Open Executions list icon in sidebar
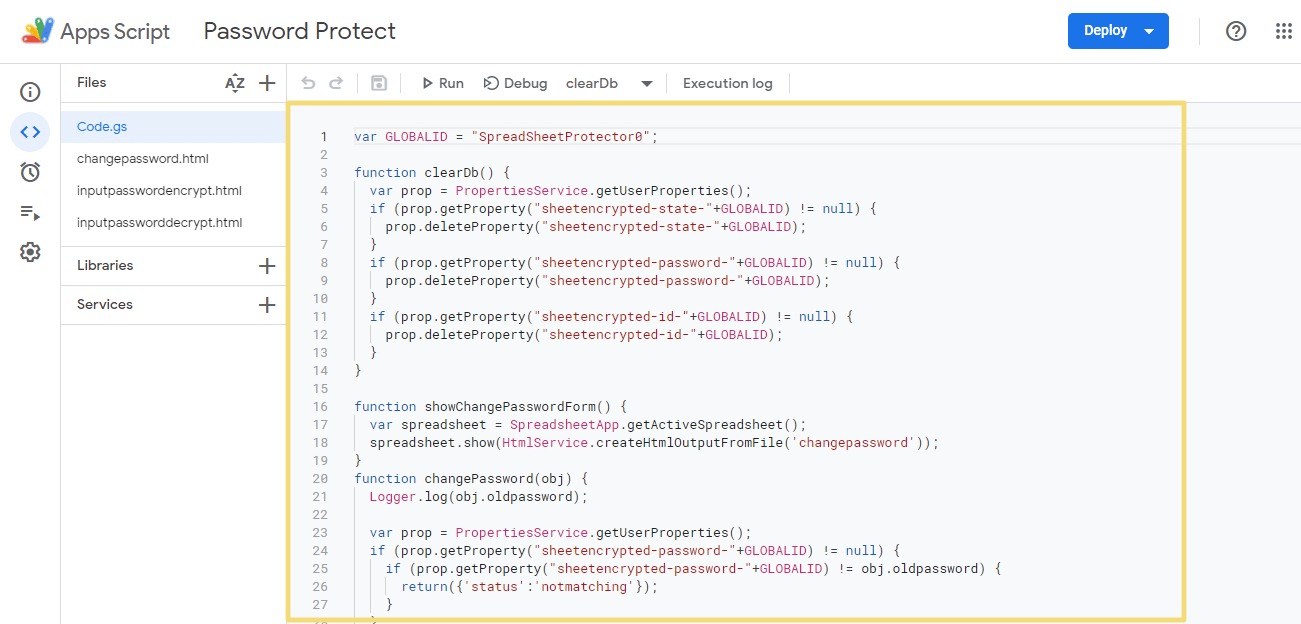The height and width of the screenshot is (624, 1301). pyautogui.click(x=30, y=212)
